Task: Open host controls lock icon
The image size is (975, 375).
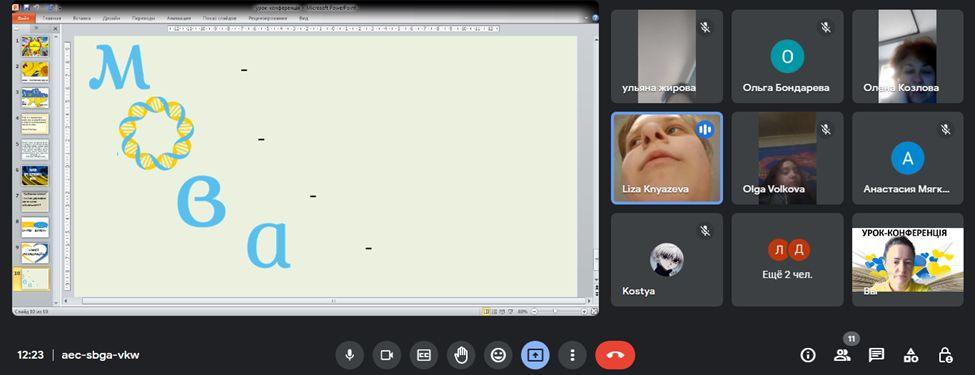Action: pyautogui.click(x=945, y=355)
